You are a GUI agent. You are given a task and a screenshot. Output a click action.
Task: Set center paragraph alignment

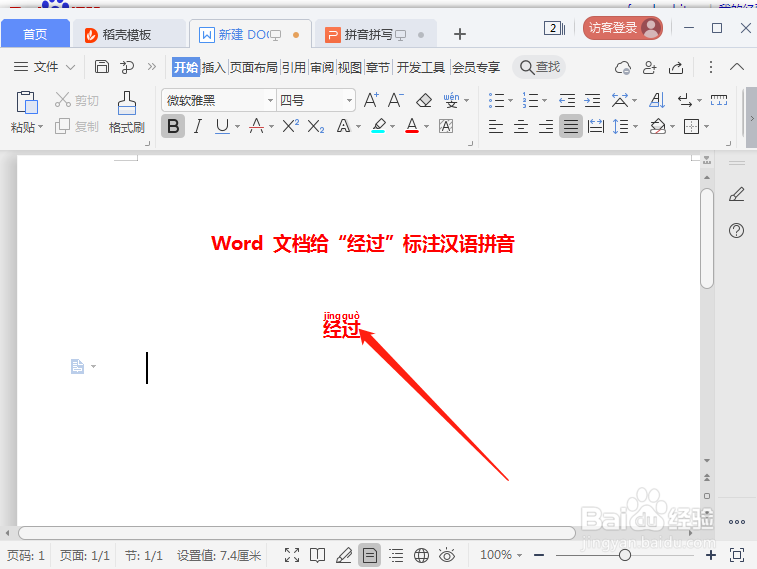tap(520, 126)
